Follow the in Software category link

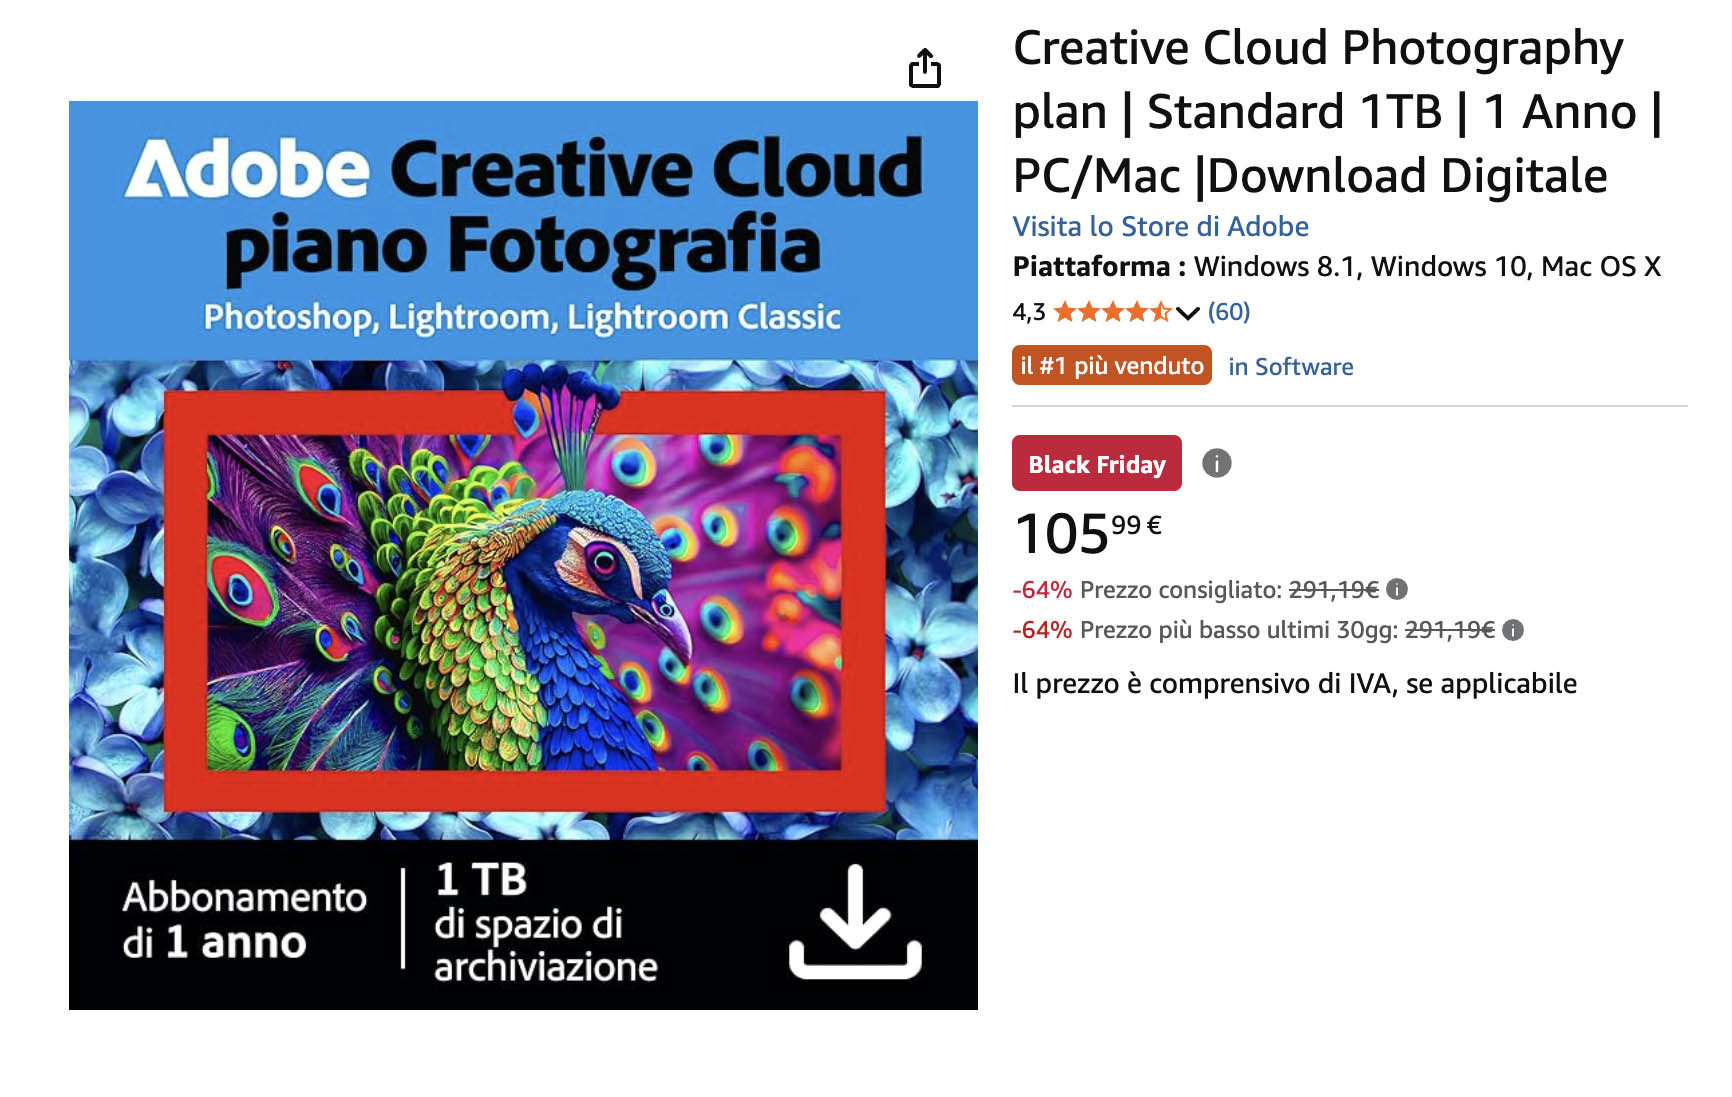1290,367
